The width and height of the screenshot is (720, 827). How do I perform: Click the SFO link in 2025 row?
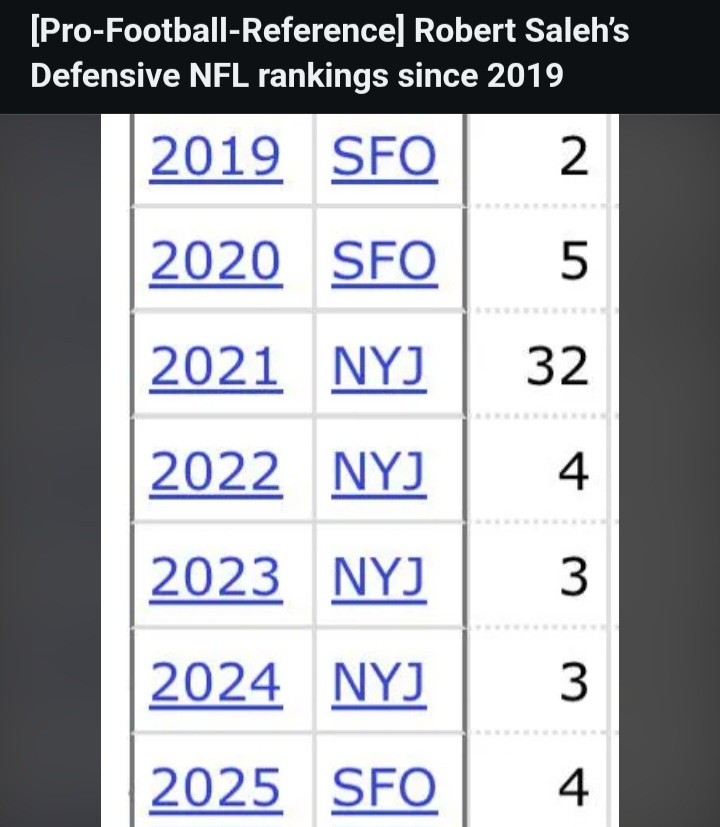tap(384, 787)
